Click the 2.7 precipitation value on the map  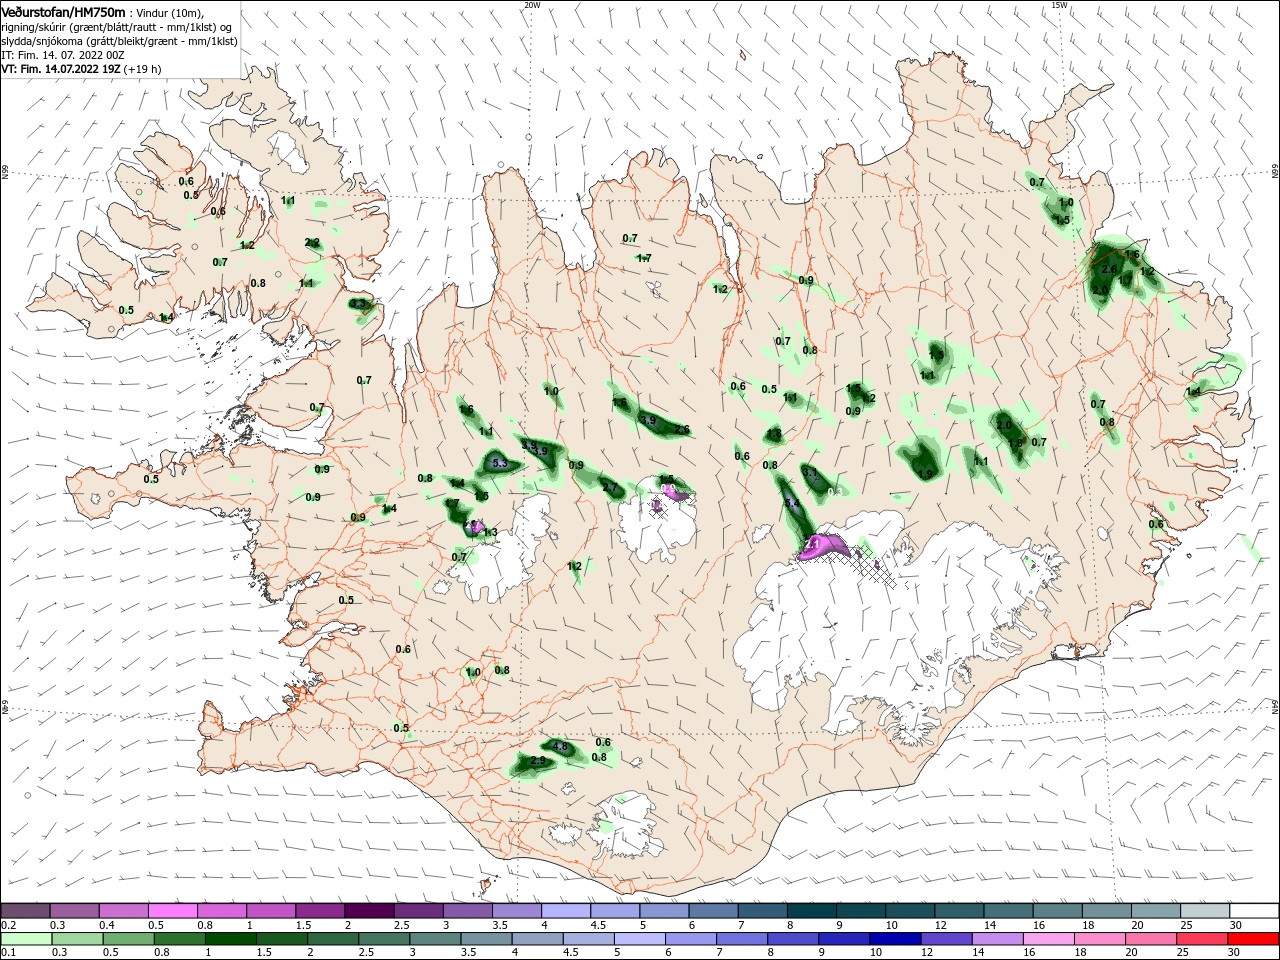pos(610,487)
